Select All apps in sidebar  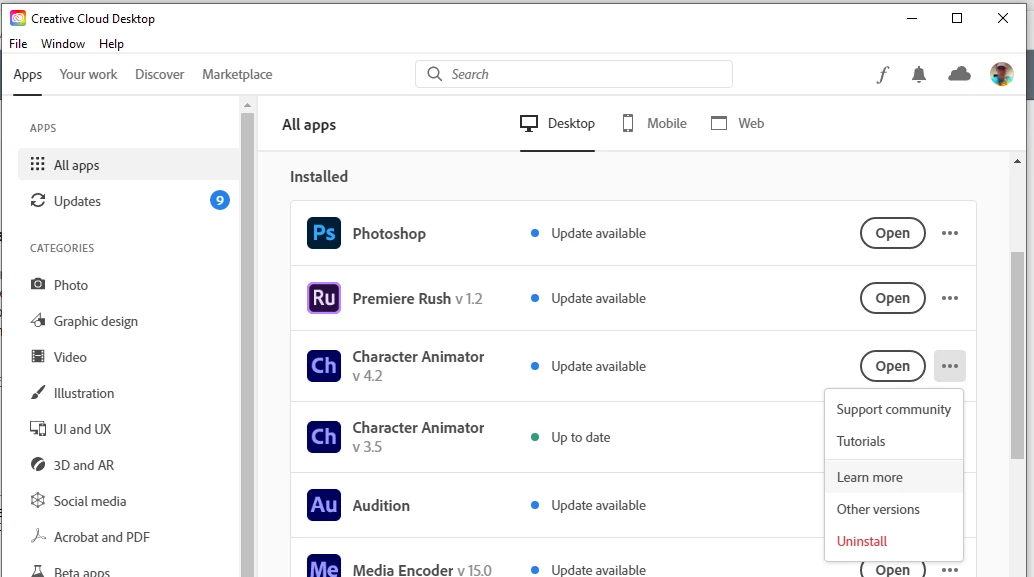click(x=129, y=165)
